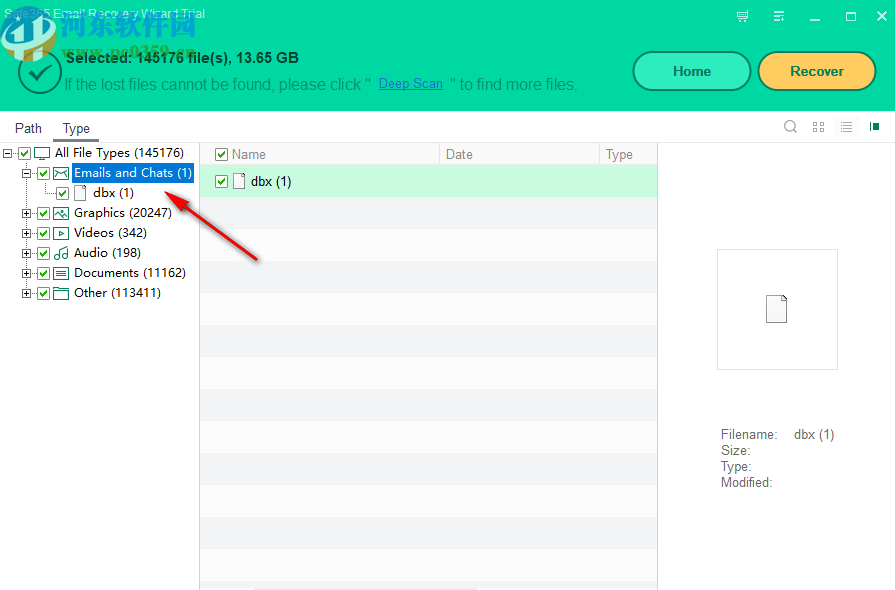Image resolution: width=895 pixels, height=590 pixels.
Task: Uncheck the Videos category checkbox
Action: coord(43,232)
